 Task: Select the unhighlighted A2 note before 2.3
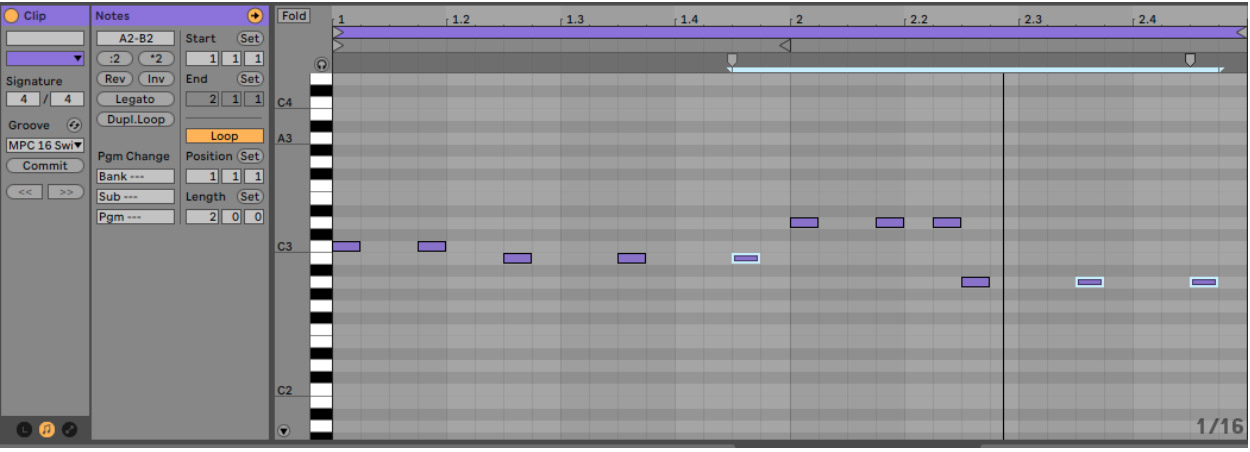click(975, 282)
